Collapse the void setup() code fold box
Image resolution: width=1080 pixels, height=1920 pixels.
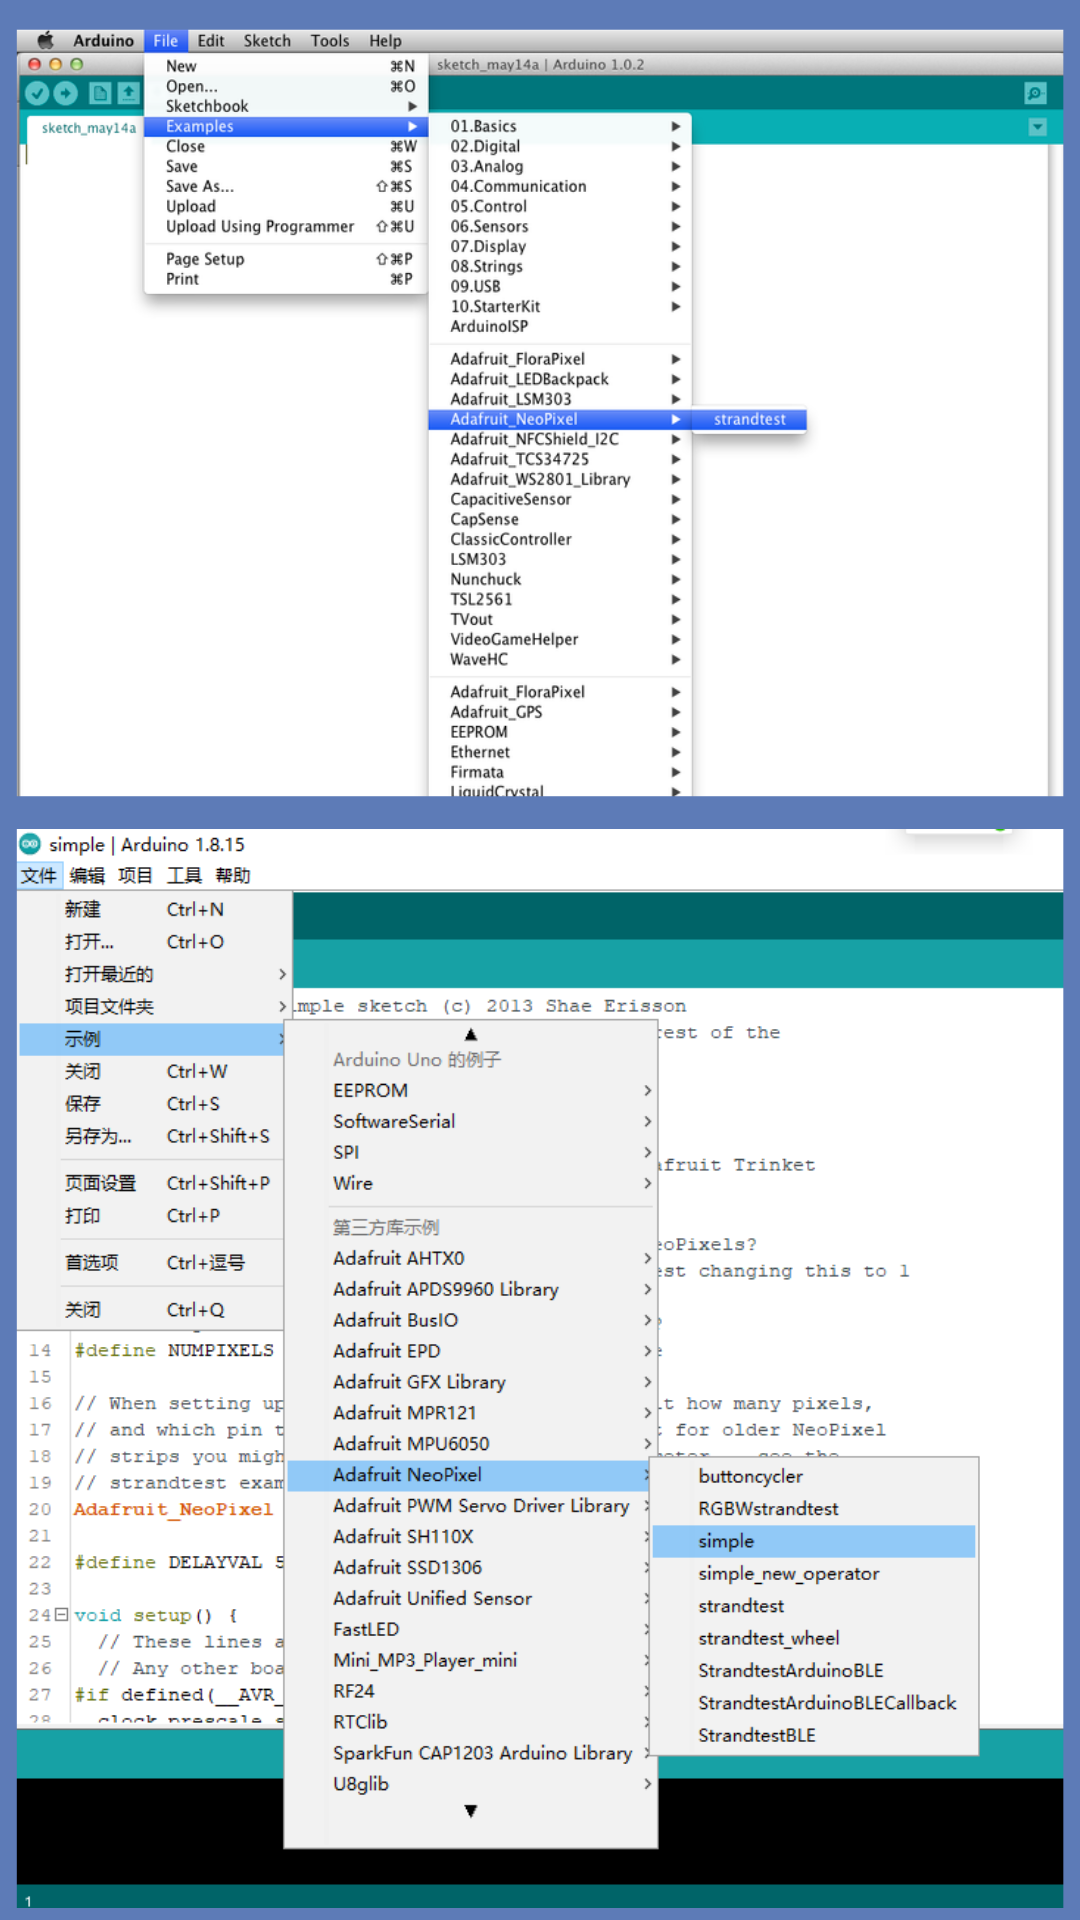(x=62, y=1614)
